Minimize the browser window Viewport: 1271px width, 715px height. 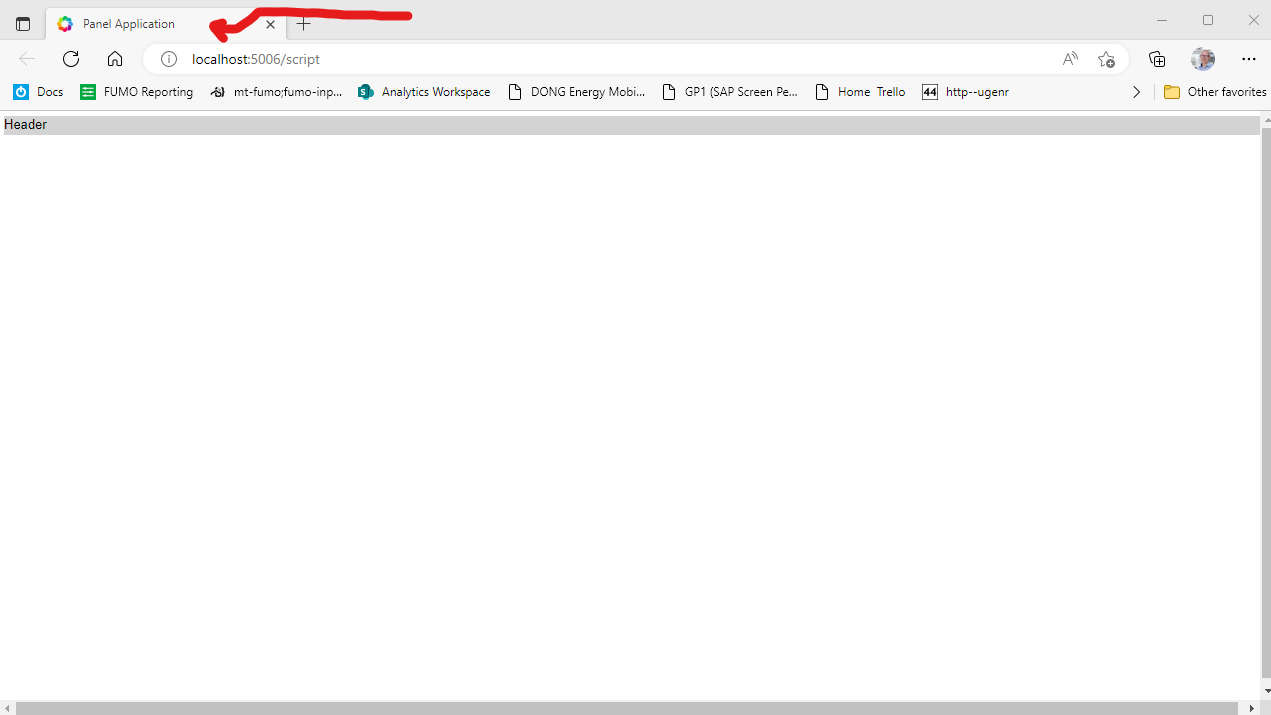click(1162, 20)
